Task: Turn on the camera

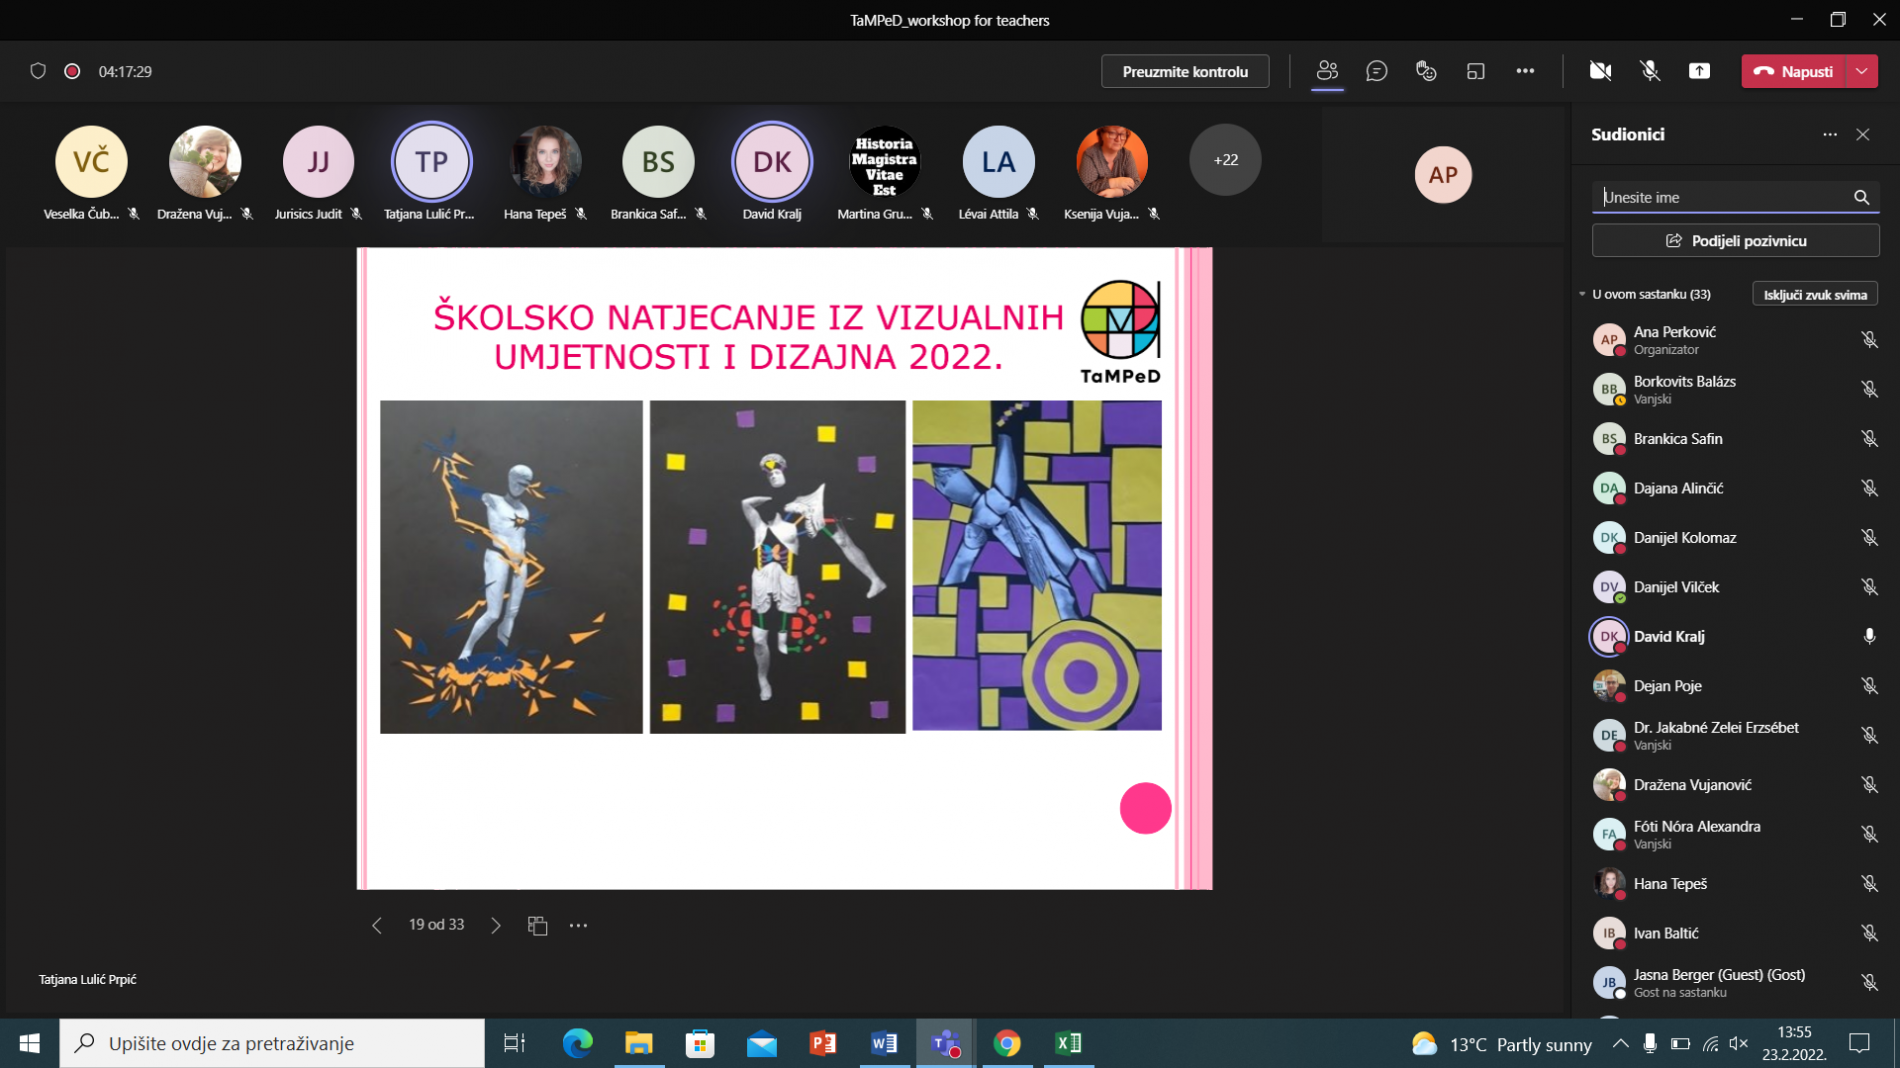Action: (x=1601, y=71)
